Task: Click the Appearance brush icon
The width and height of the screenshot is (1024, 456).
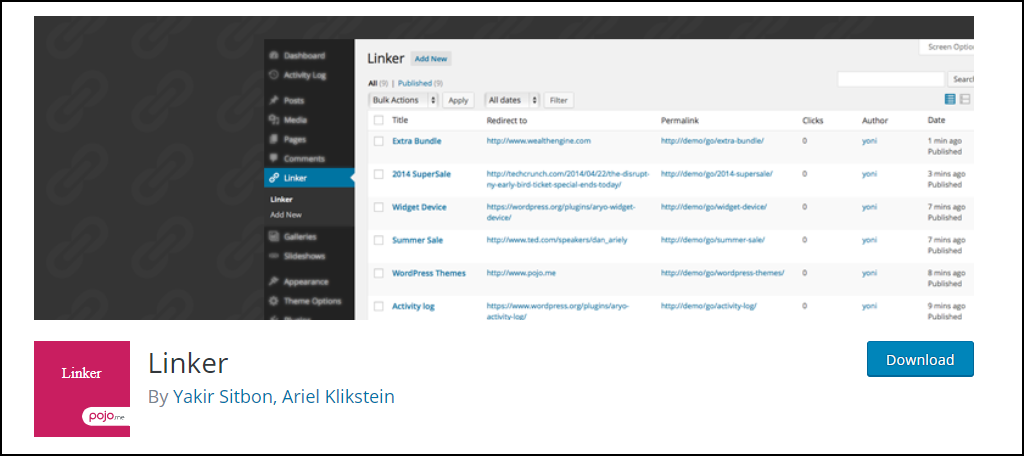Action: point(274,282)
